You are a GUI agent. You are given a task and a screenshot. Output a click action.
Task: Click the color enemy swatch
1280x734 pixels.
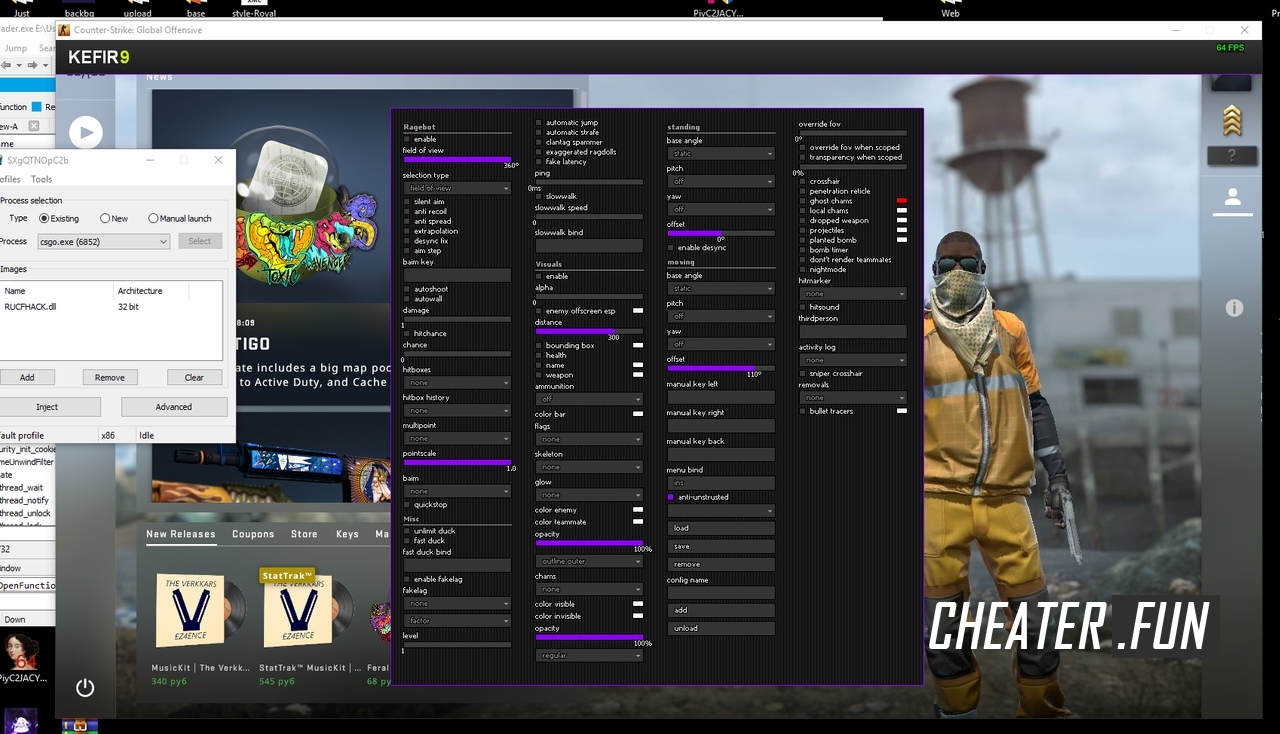pos(638,510)
